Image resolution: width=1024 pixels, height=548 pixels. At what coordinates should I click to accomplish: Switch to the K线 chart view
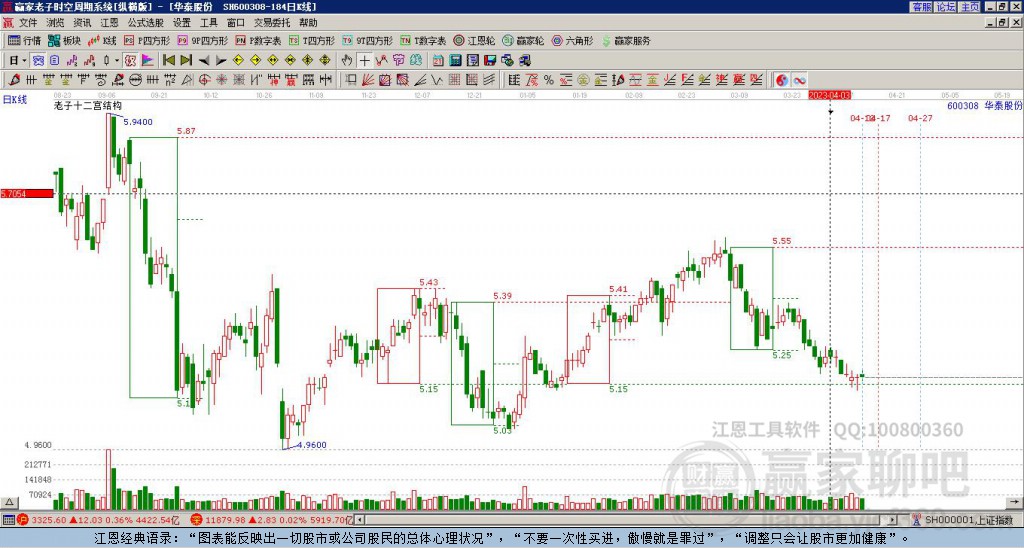click(102, 40)
